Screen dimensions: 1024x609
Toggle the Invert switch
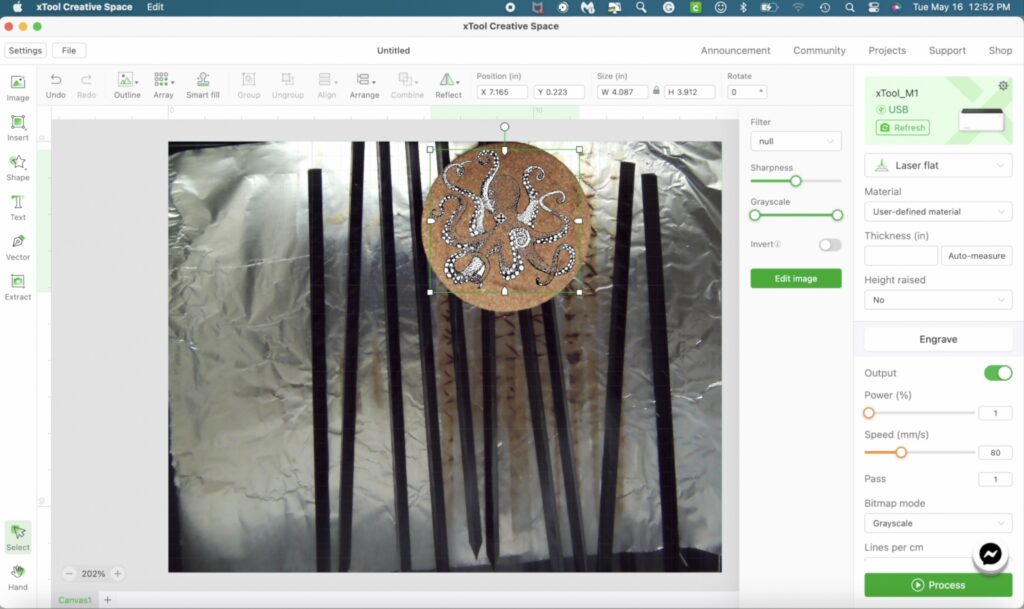pyautogui.click(x=829, y=245)
